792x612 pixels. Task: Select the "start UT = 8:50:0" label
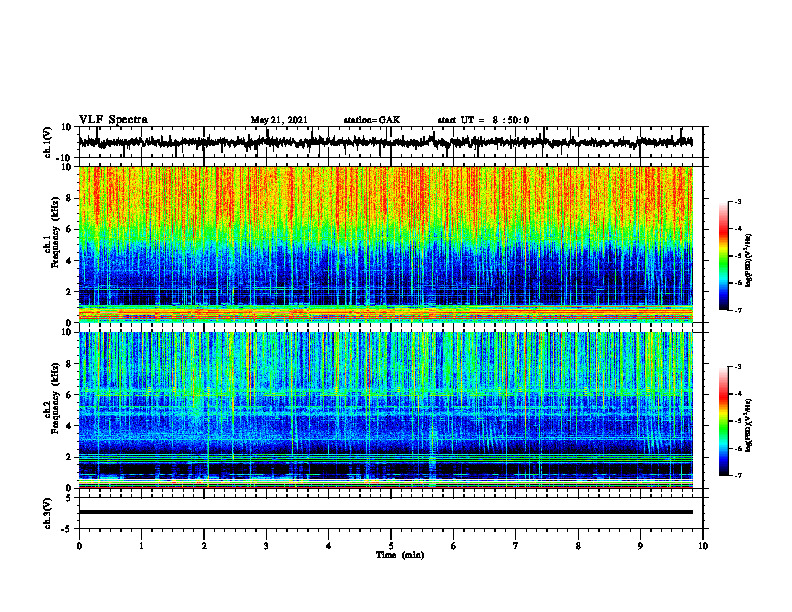pyautogui.click(x=483, y=120)
